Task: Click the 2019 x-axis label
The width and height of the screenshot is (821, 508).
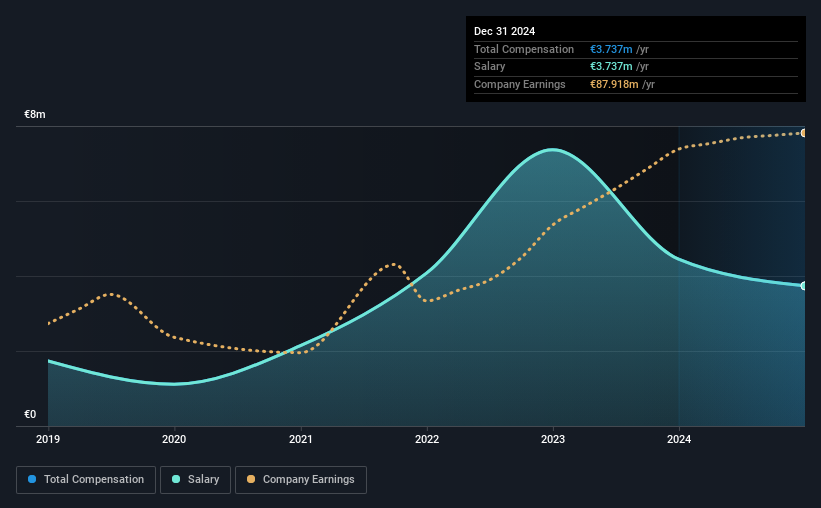Action: (x=48, y=439)
